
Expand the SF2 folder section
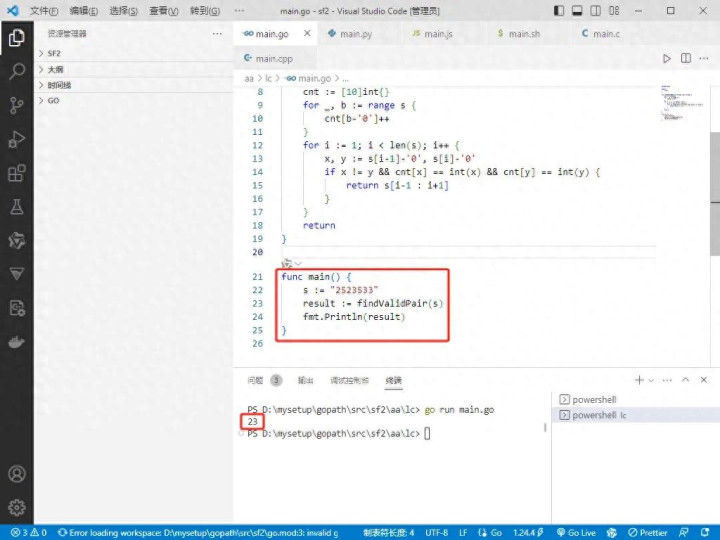[133, 53]
